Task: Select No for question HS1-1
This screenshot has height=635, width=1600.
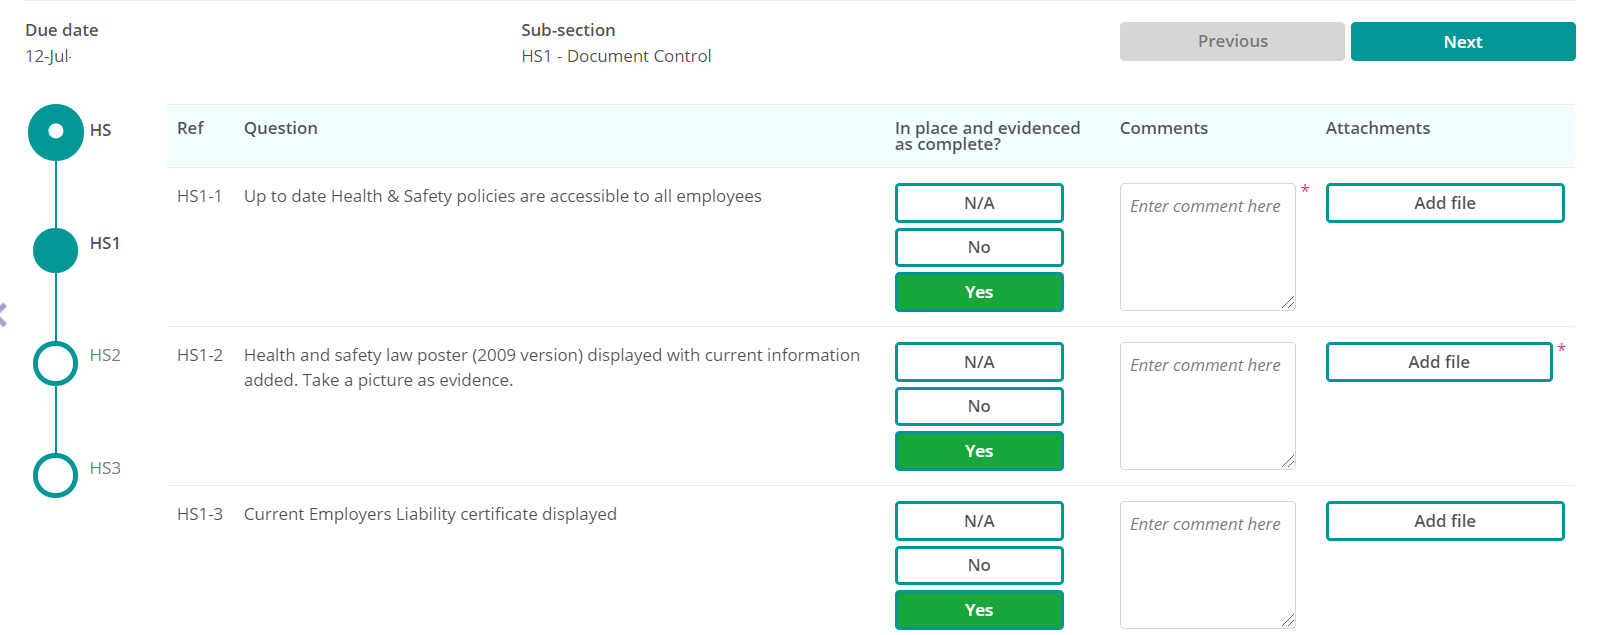Action: (979, 247)
